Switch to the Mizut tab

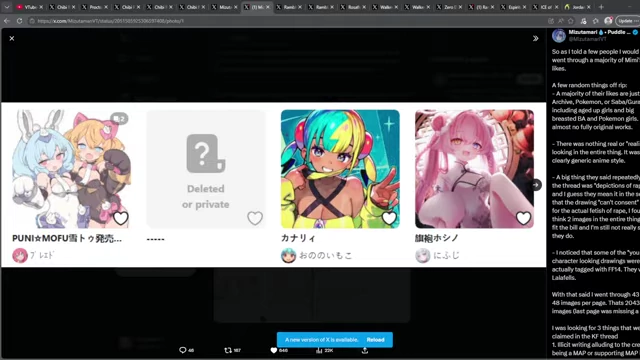224,7
